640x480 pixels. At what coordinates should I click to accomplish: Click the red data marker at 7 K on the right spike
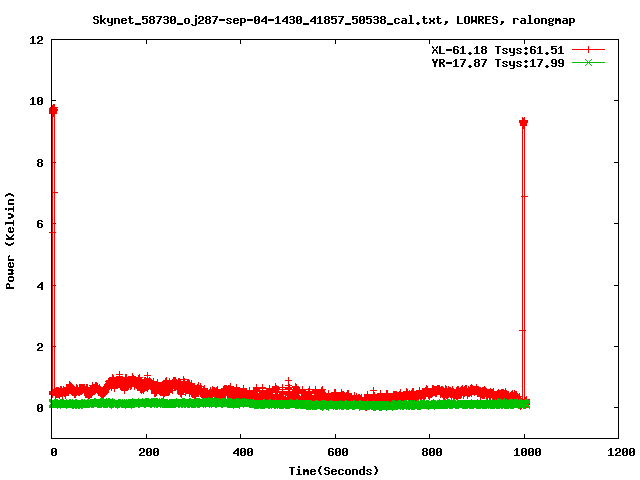524,196
